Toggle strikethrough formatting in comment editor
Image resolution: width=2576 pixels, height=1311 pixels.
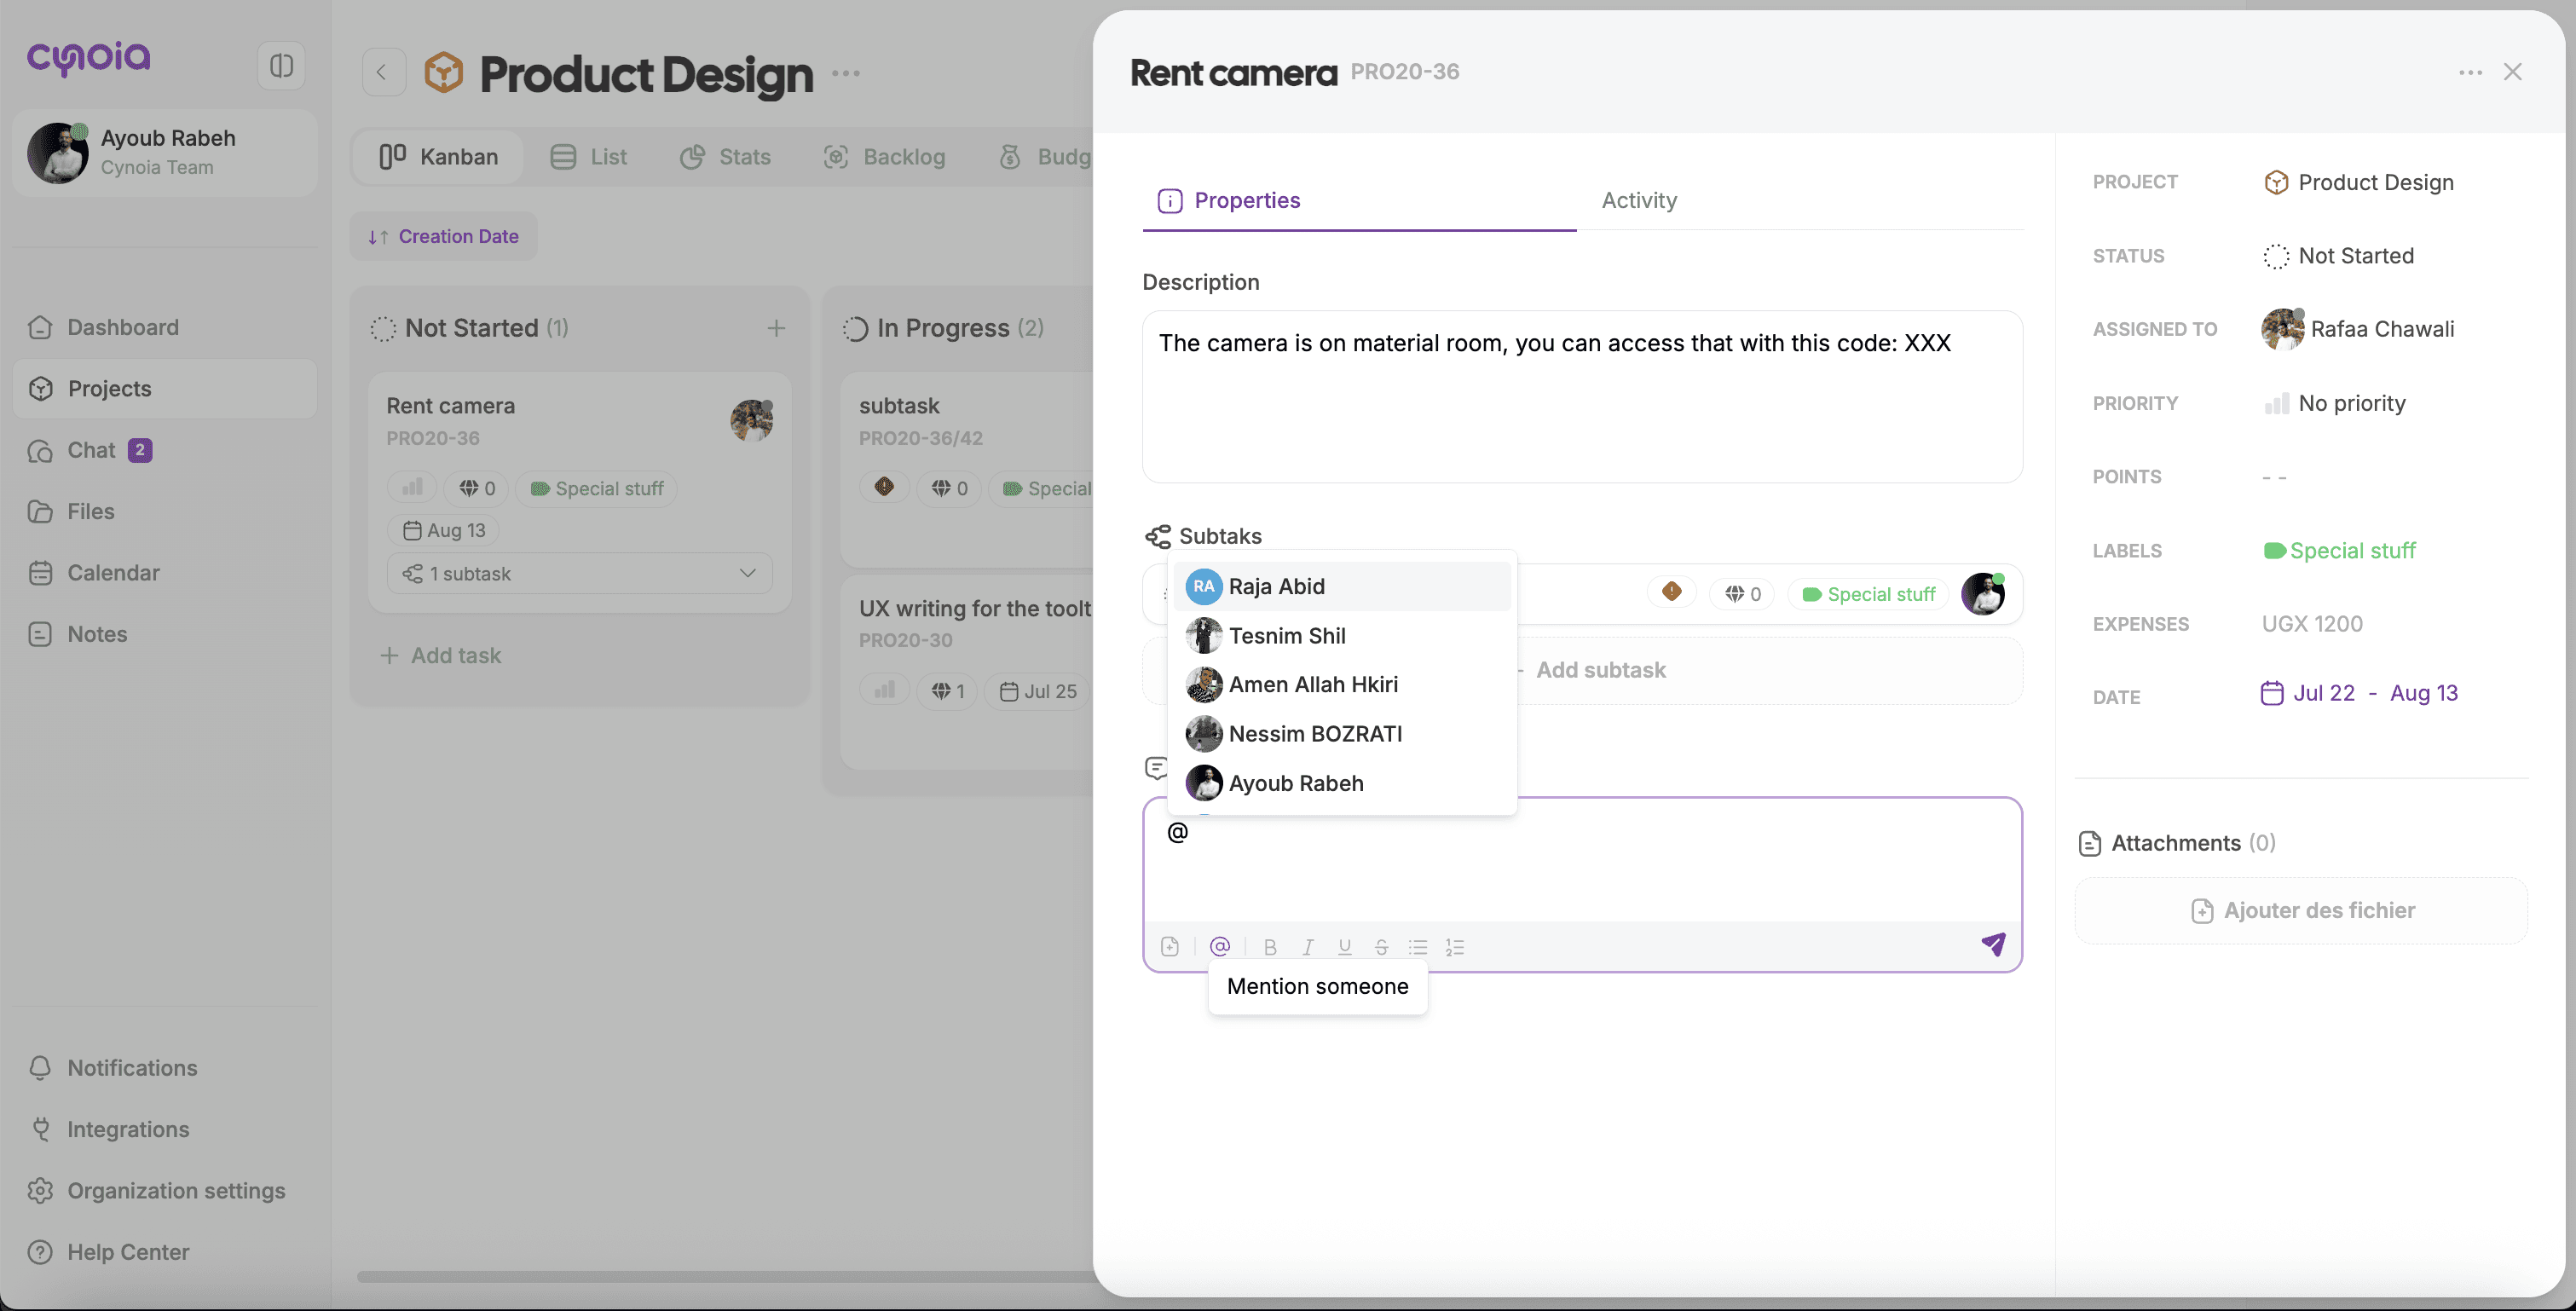click(1381, 946)
